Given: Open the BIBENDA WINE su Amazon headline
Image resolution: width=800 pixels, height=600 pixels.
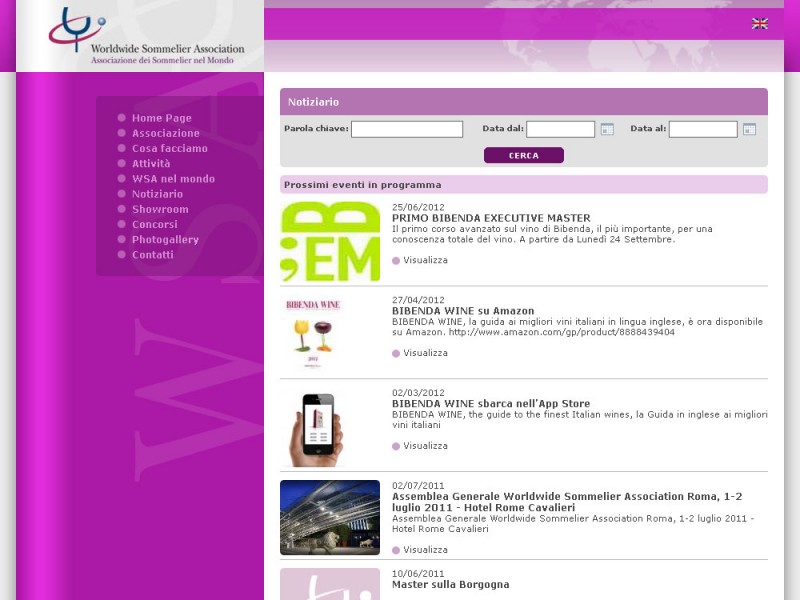Looking at the screenshot, I should click(x=463, y=311).
